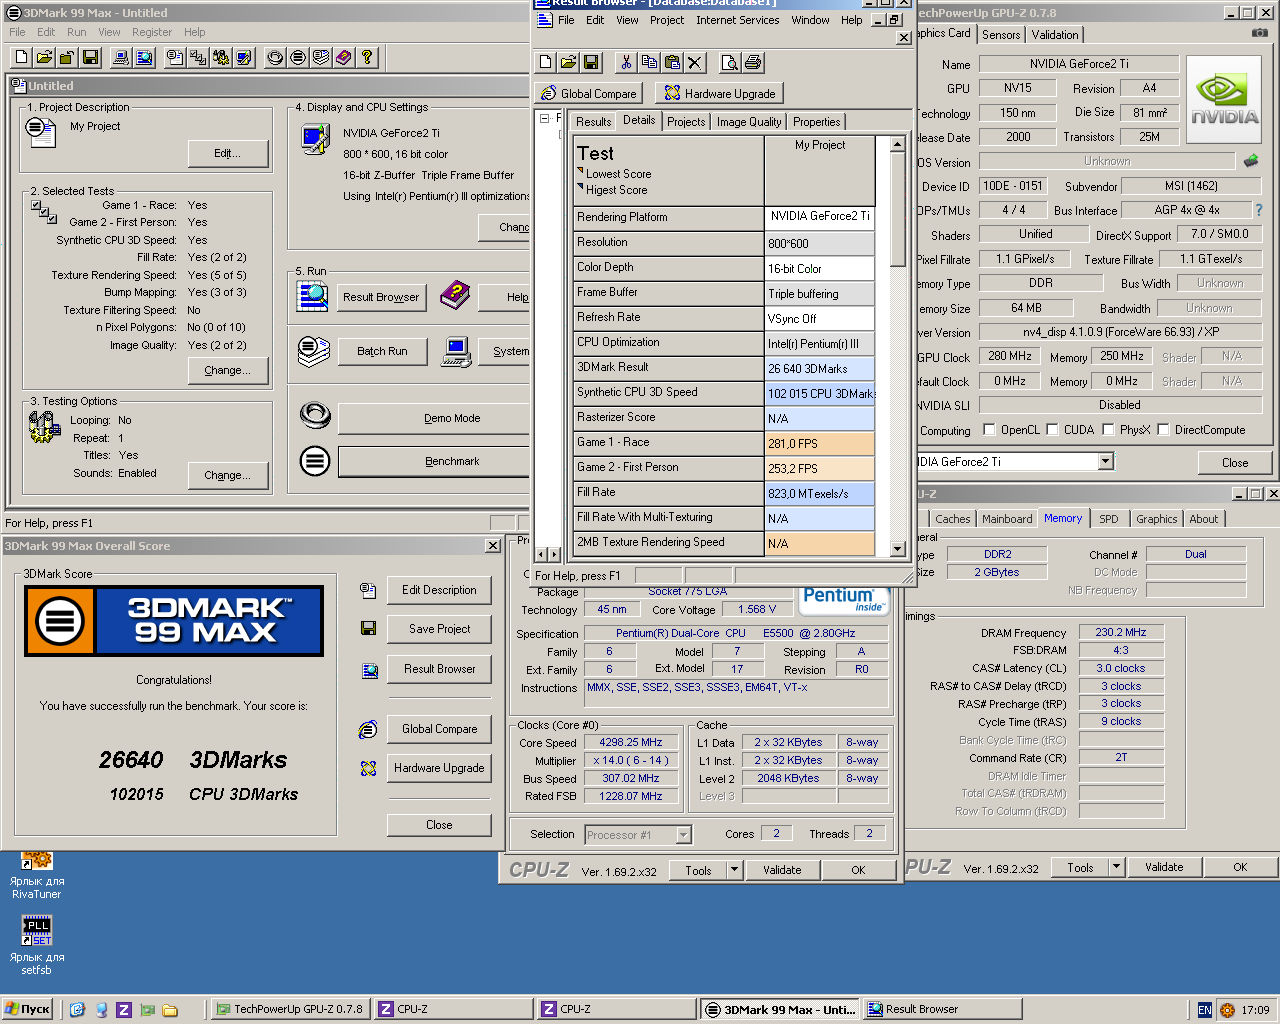Open Sensors tab in GPU-Z
This screenshot has height=1024, width=1280.
tap(1001, 34)
